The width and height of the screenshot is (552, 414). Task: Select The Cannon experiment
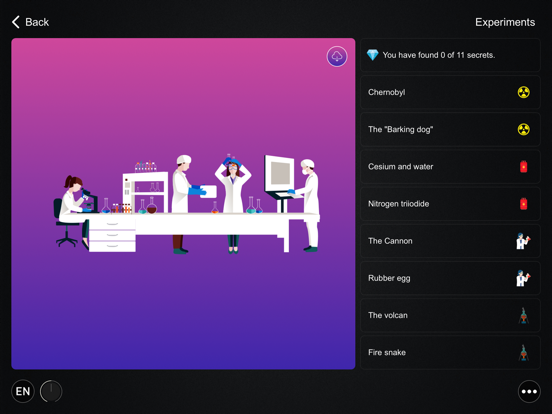point(450,241)
